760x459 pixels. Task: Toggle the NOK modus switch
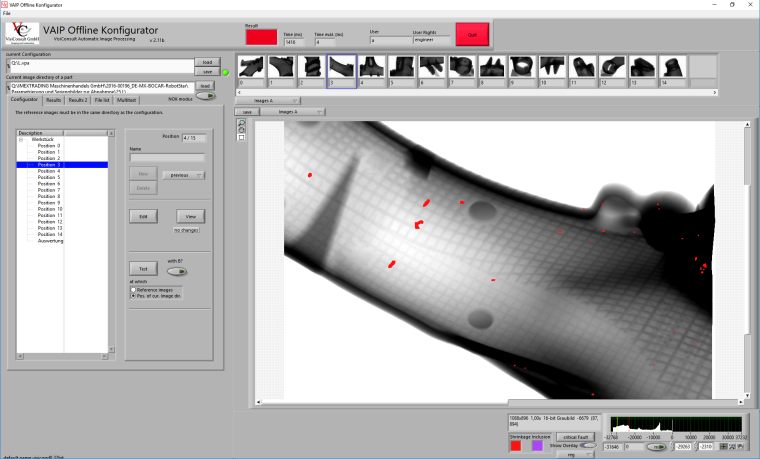[205, 97]
